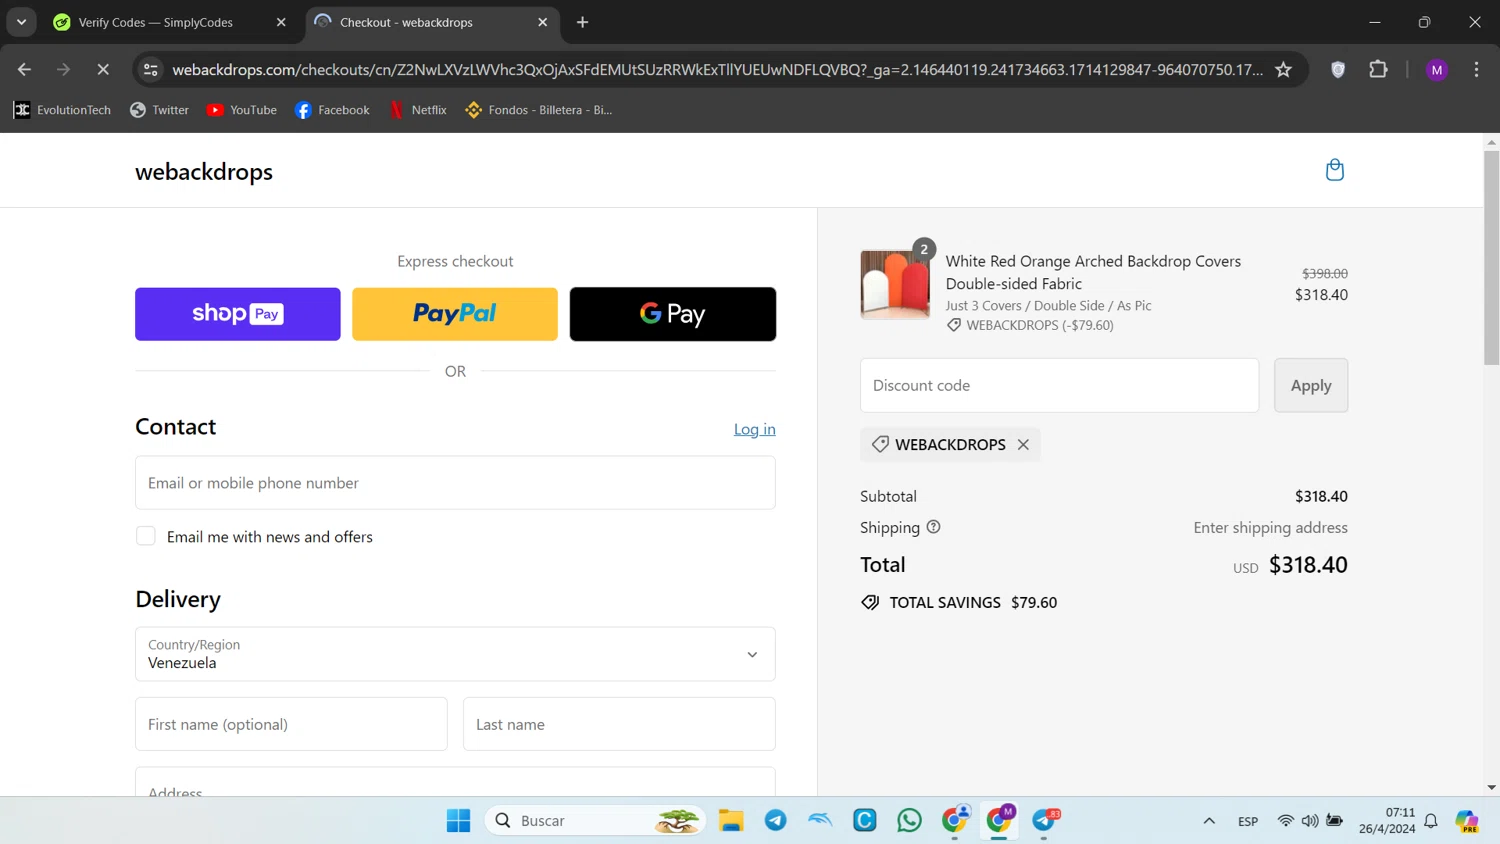Image resolution: width=1500 pixels, height=844 pixels.
Task: Open the Netflix bookmark
Action: coord(418,110)
